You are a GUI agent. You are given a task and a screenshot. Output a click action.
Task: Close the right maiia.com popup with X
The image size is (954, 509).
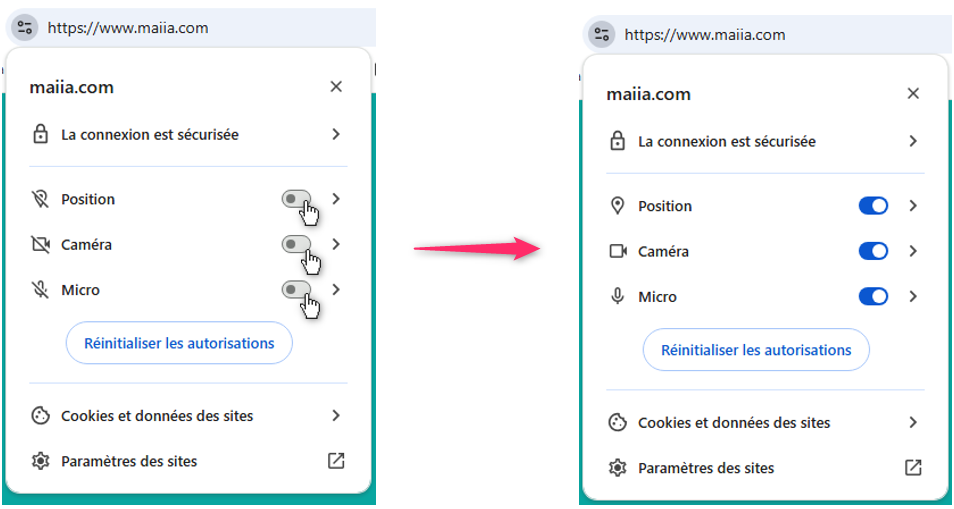(913, 94)
